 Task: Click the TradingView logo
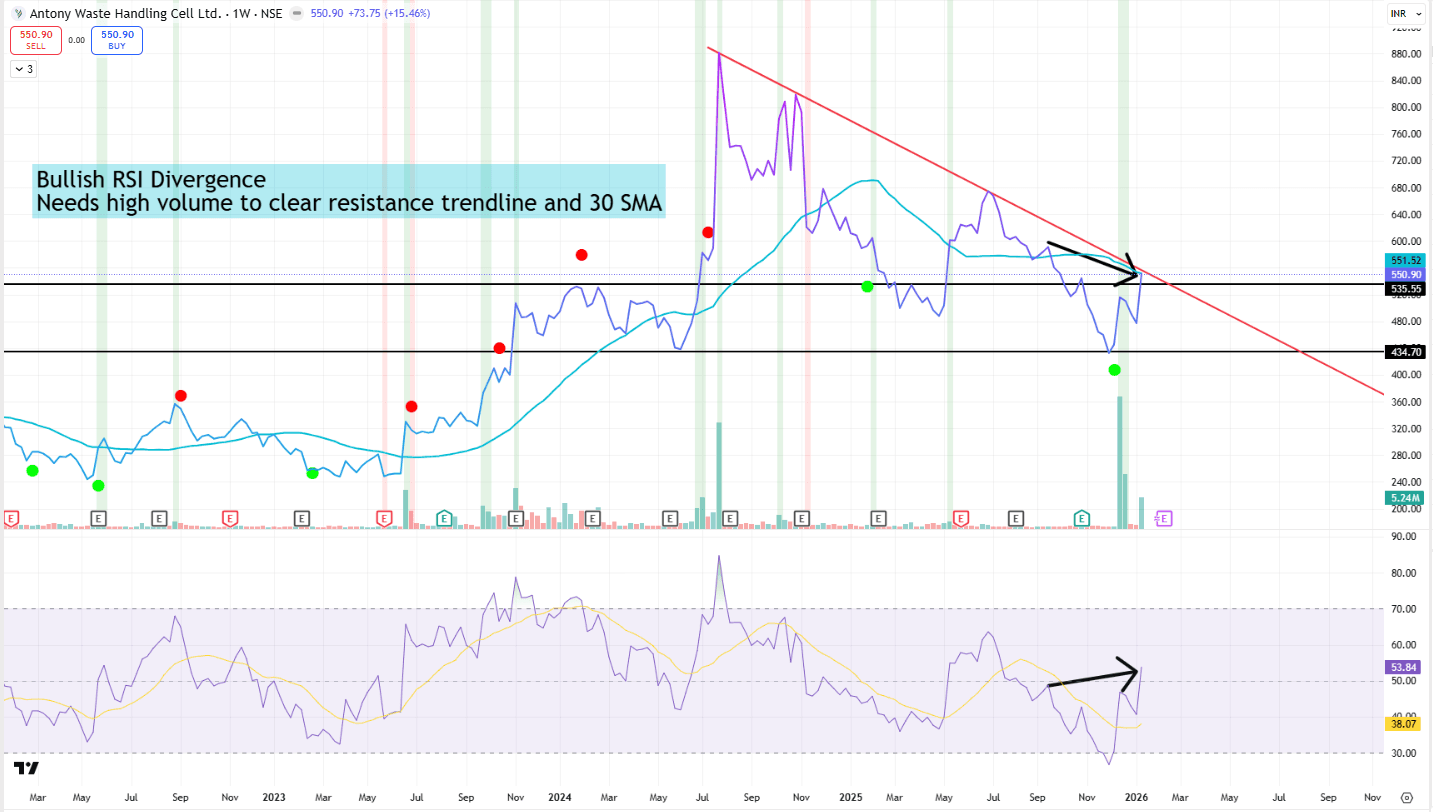click(x=27, y=768)
